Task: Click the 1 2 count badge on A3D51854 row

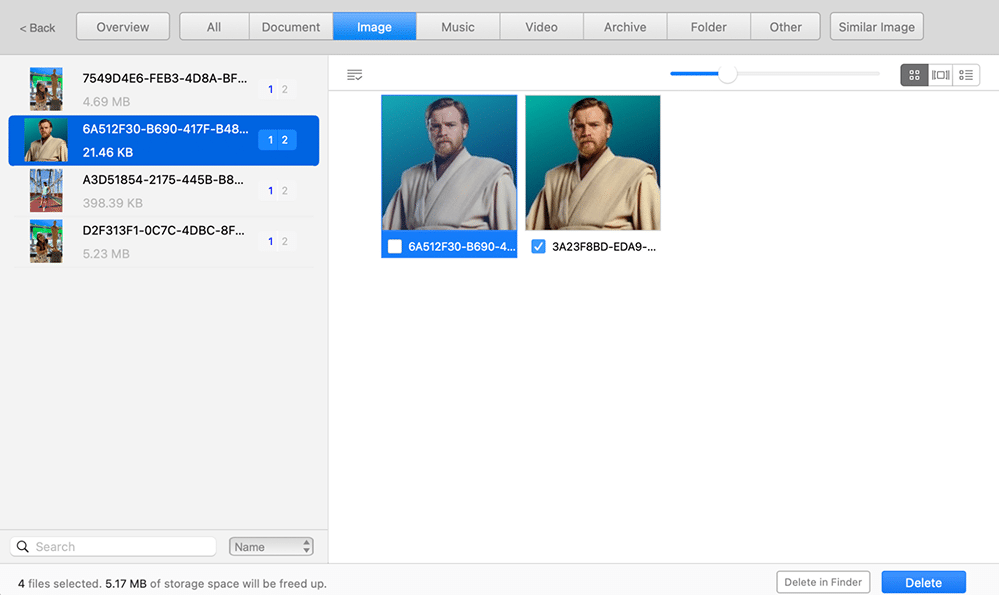Action: pyautogui.click(x=277, y=190)
